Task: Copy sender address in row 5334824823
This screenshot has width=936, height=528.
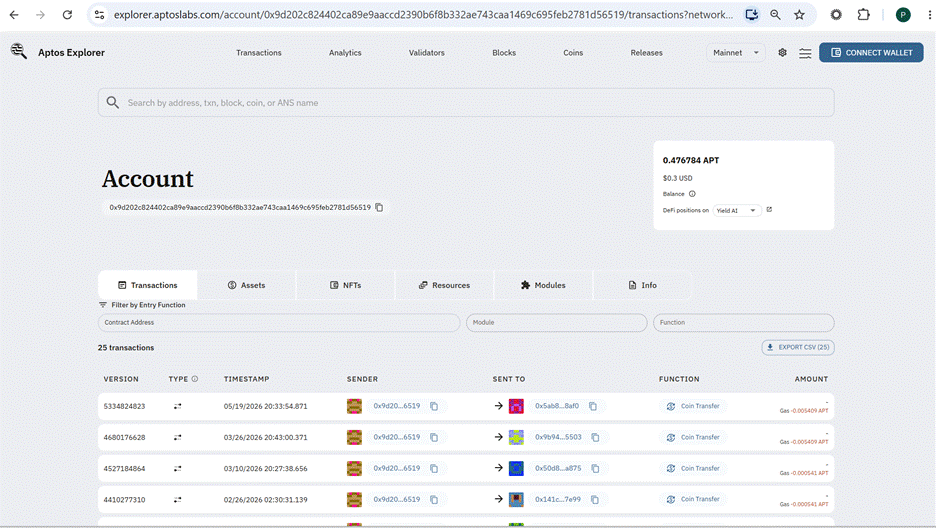Action: (434, 406)
